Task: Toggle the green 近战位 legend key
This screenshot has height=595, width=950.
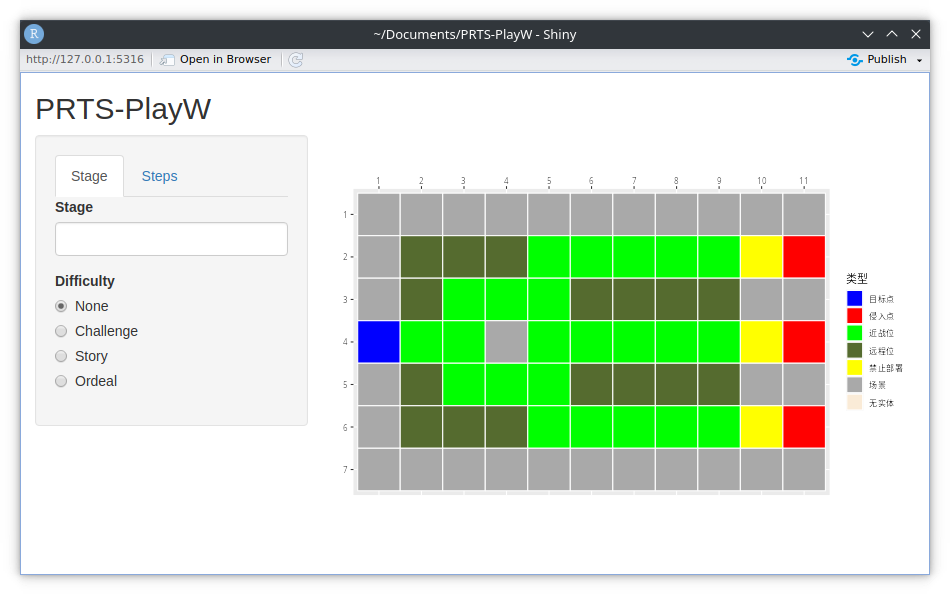Action: [x=852, y=332]
